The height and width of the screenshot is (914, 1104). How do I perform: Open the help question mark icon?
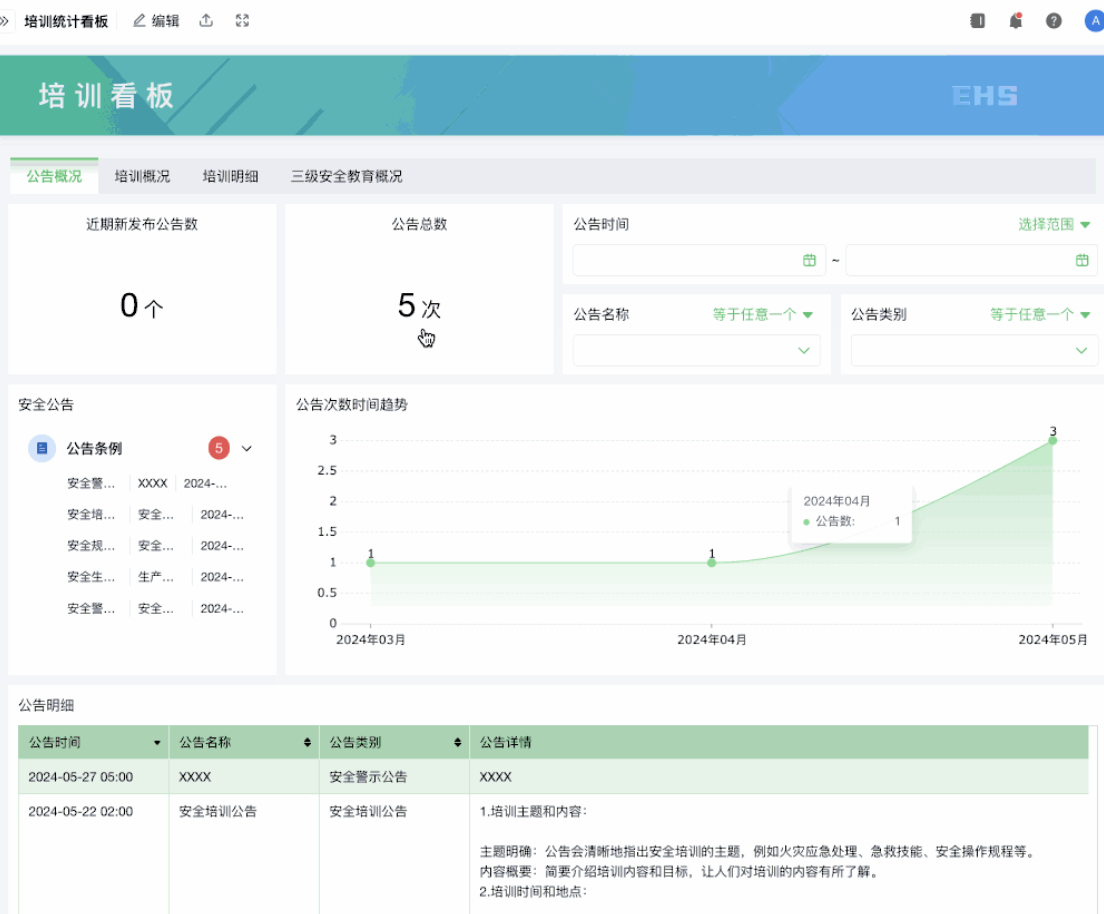pyautogui.click(x=1054, y=21)
